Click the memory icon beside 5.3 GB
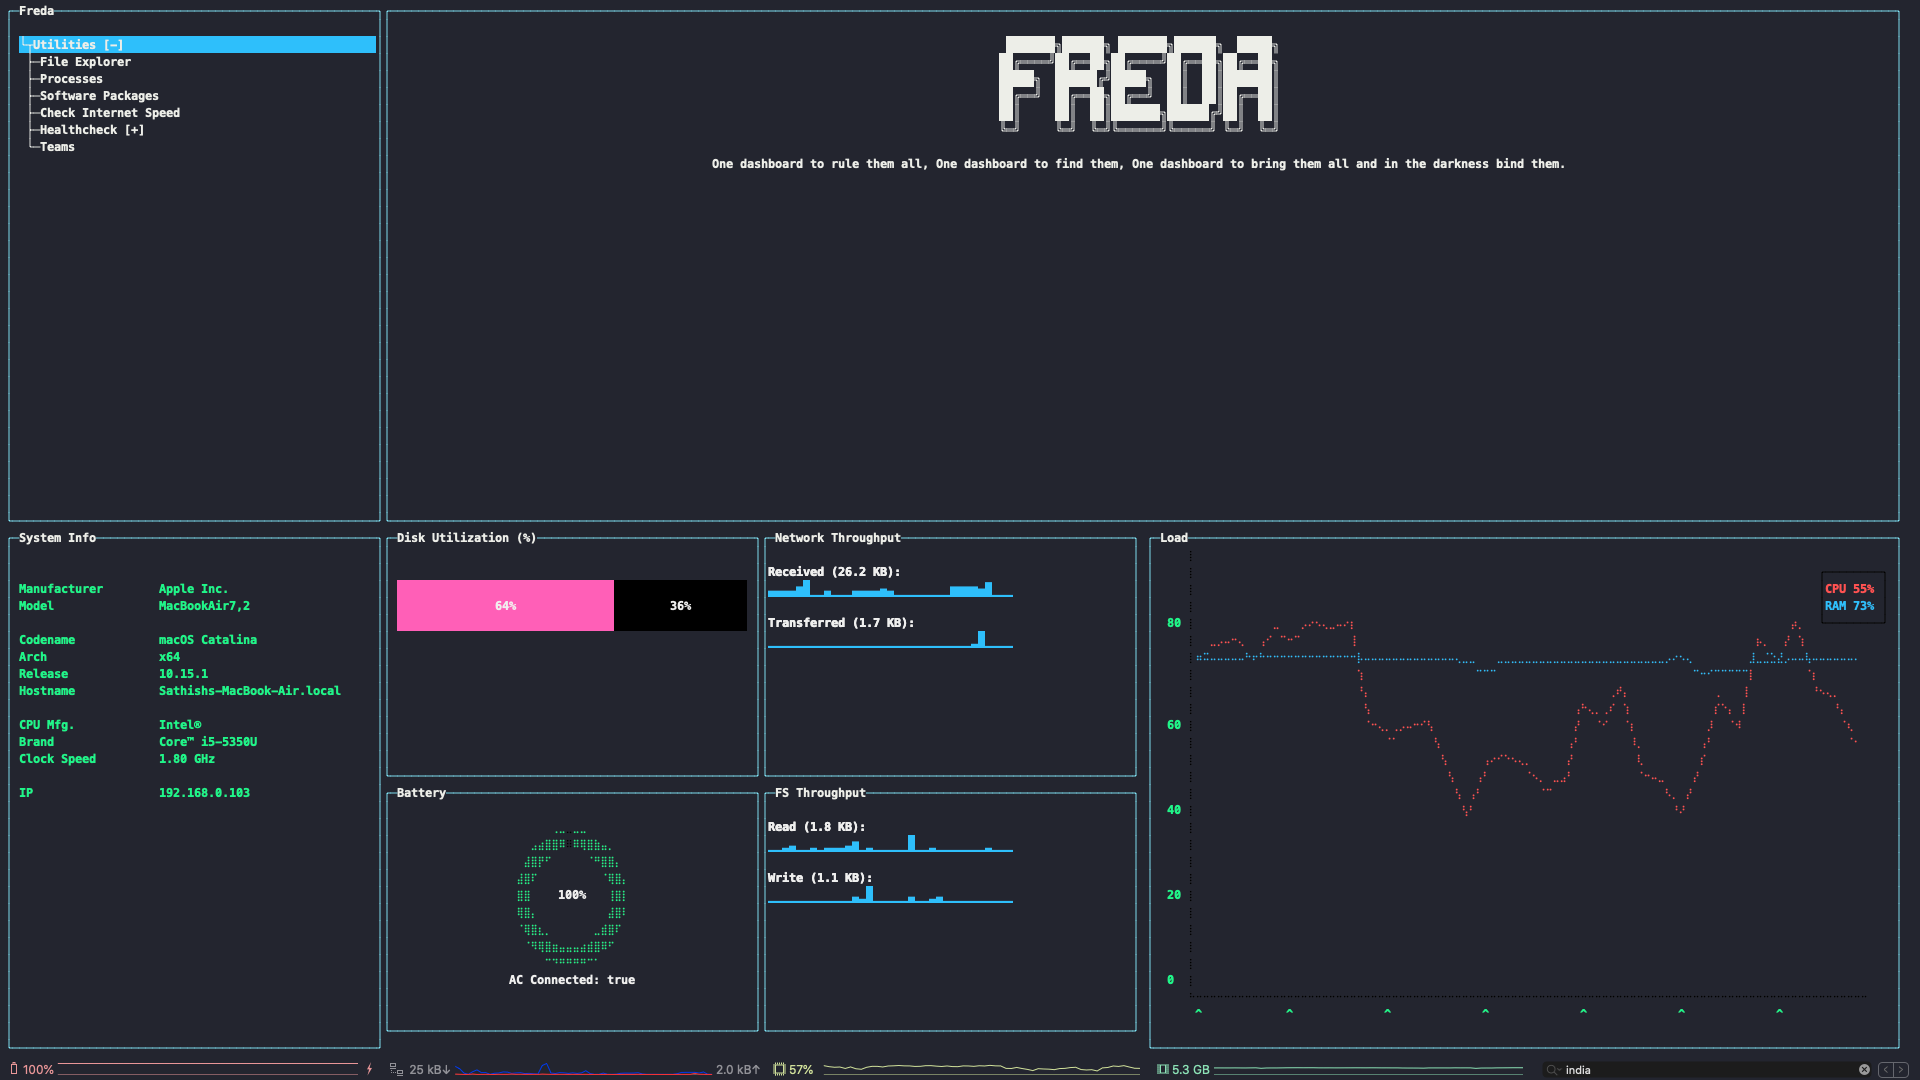Viewport: 1920px width, 1080px height. [x=1162, y=1069]
